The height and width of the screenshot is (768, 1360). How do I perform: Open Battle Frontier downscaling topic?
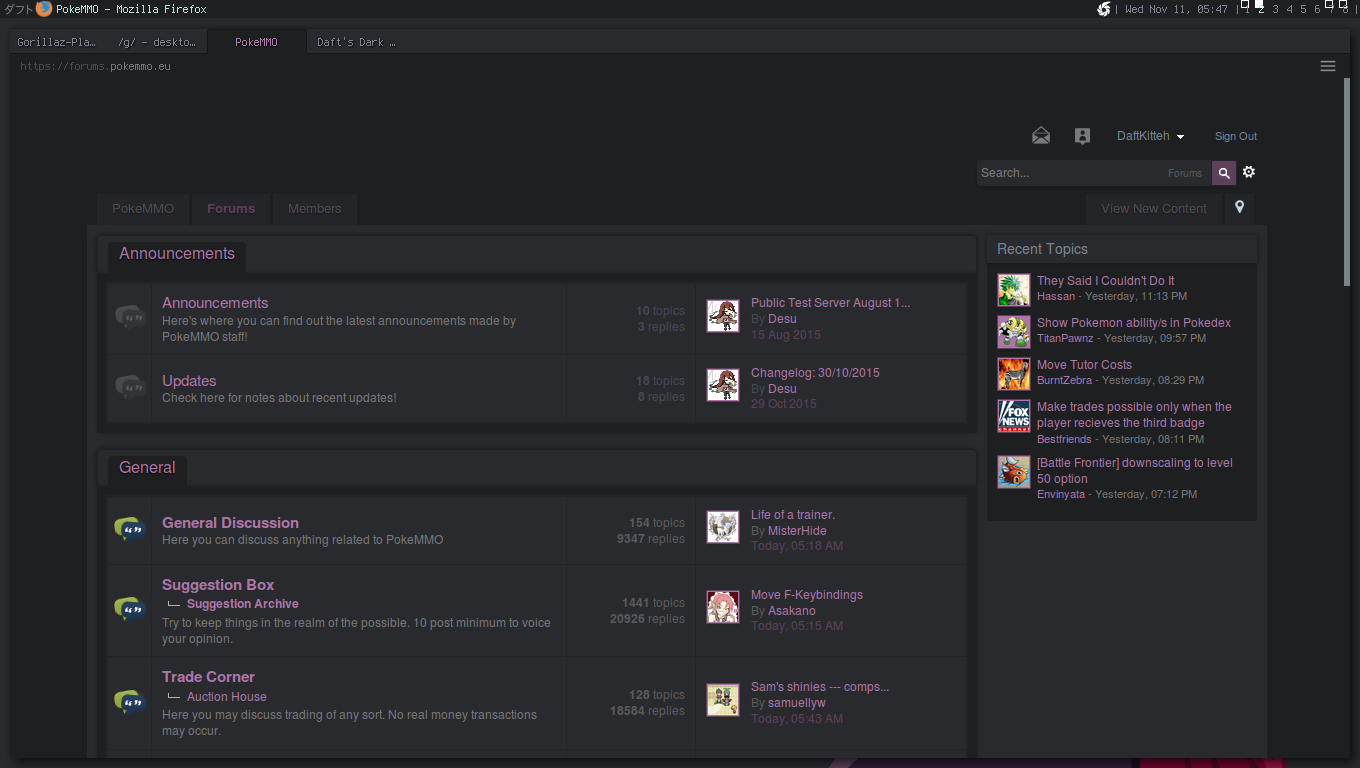pyautogui.click(x=1135, y=471)
